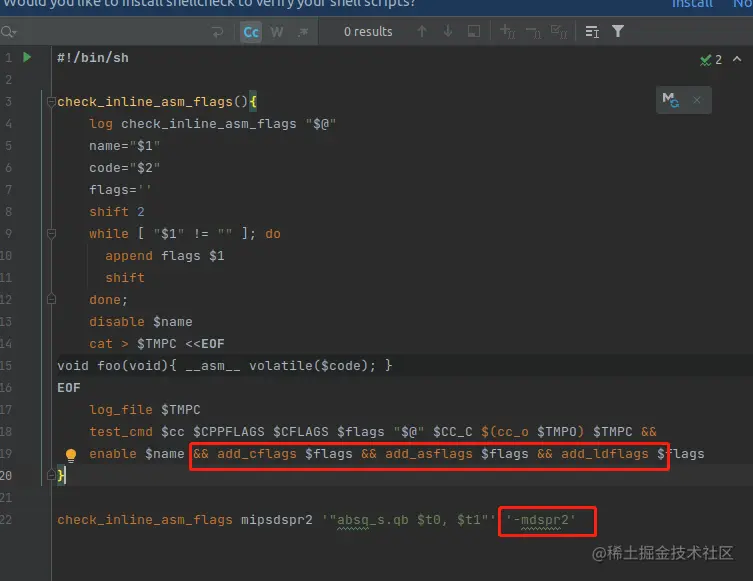Click the search magnifier history icon
The image size is (753, 581).
point(9,32)
